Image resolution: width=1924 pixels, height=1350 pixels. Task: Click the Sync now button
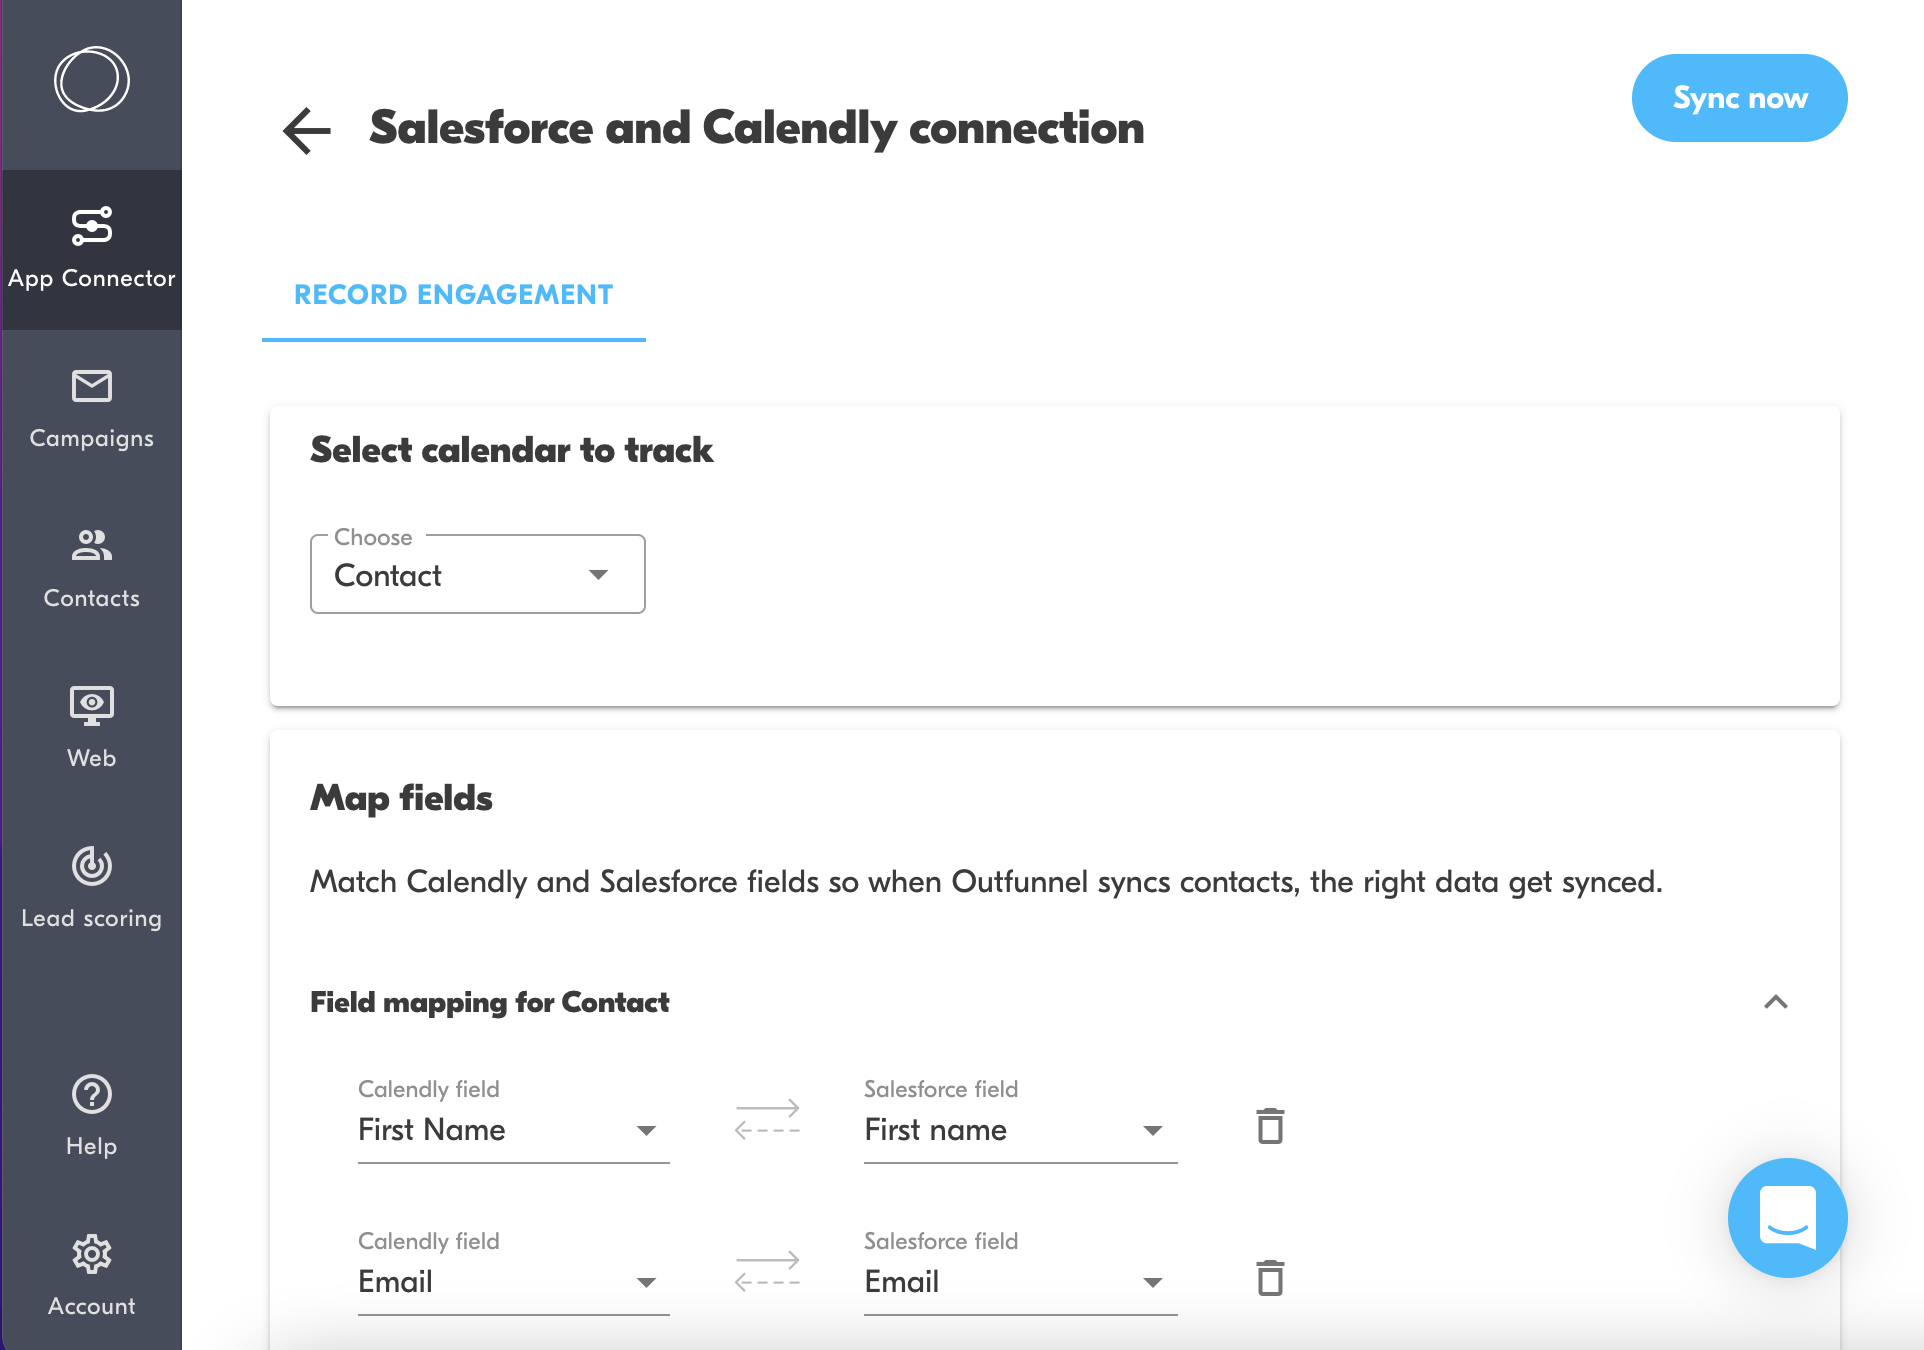1739,97
